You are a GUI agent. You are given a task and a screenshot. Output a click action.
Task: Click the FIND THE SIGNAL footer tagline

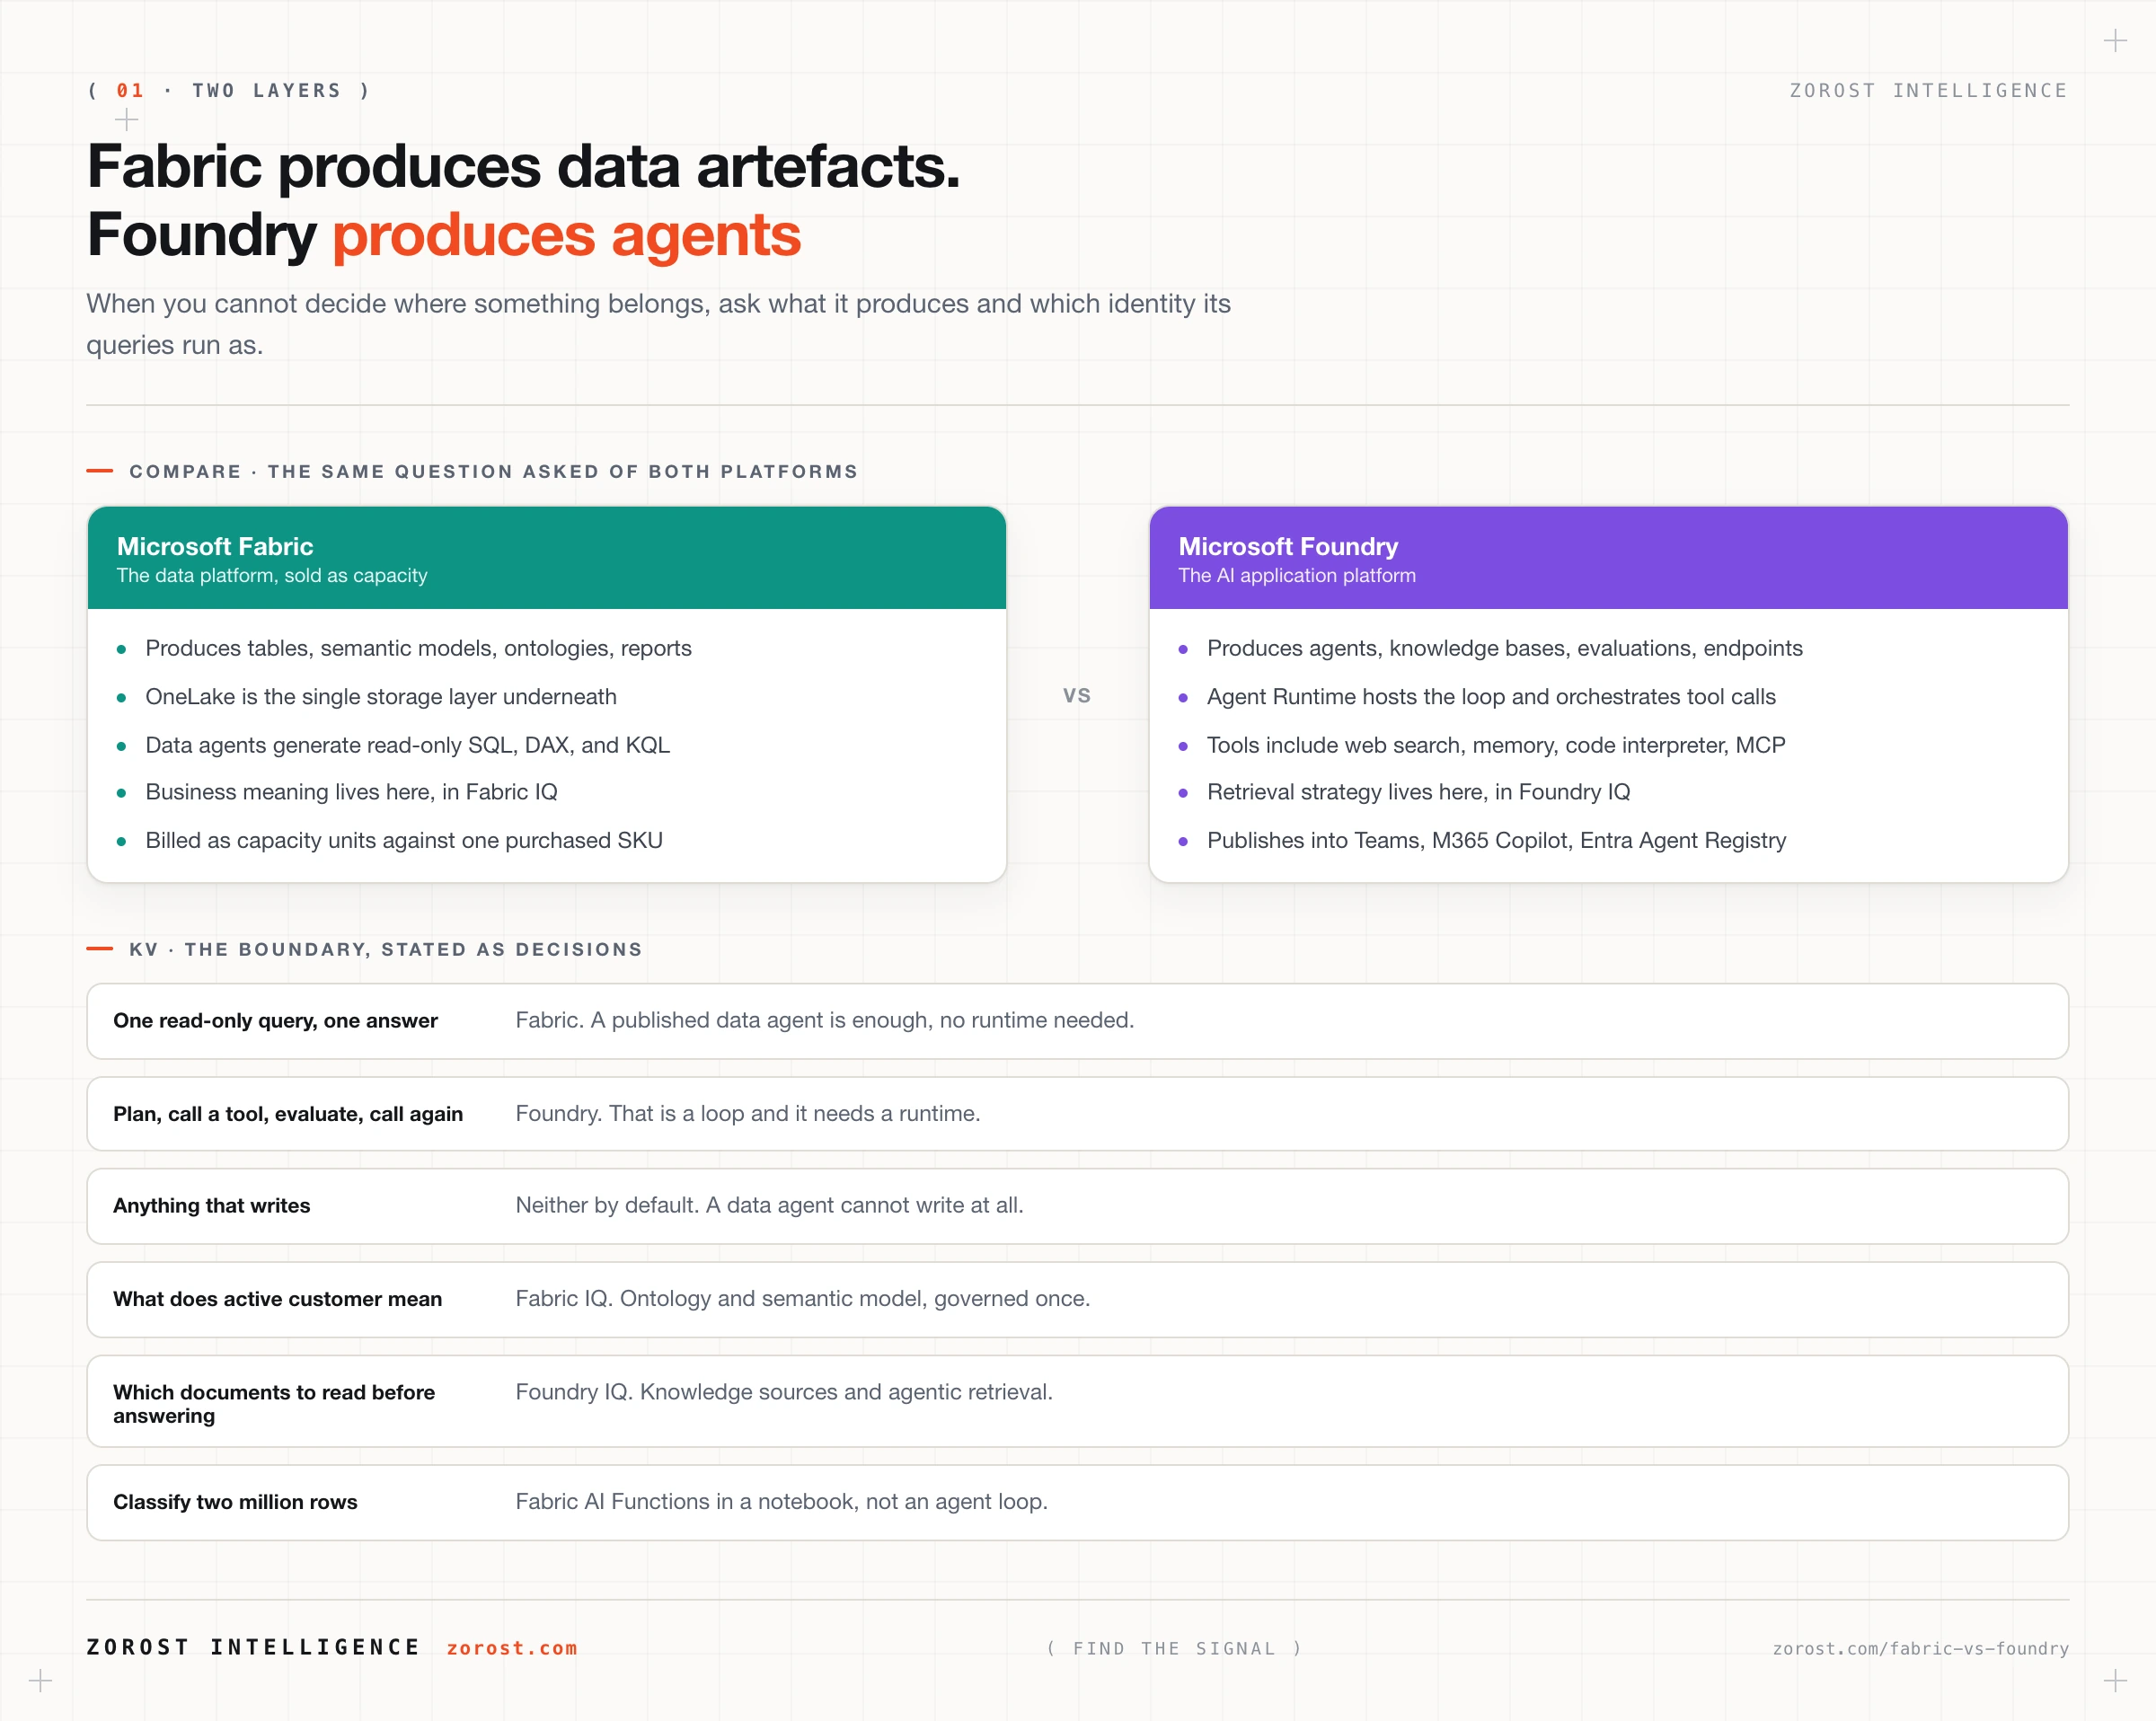pos(1175,1649)
